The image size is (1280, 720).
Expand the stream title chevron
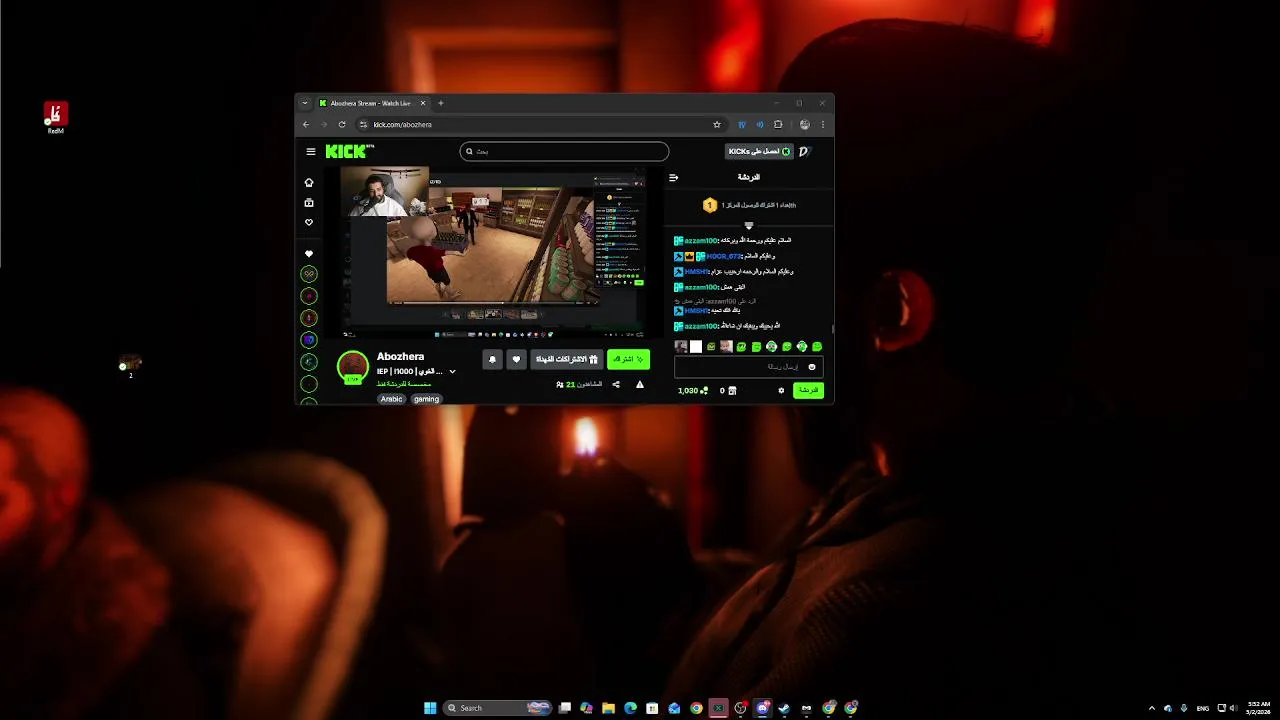pyautogui.click(x=452, y=372)
